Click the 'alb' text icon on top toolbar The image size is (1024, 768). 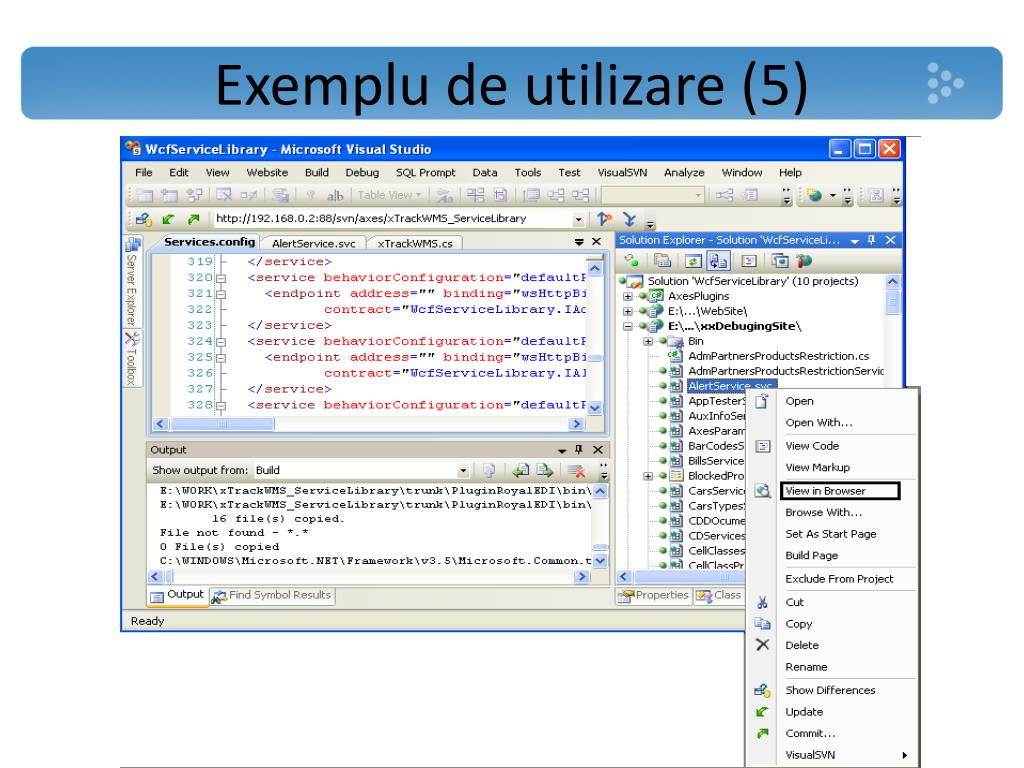tap(335, 195)
